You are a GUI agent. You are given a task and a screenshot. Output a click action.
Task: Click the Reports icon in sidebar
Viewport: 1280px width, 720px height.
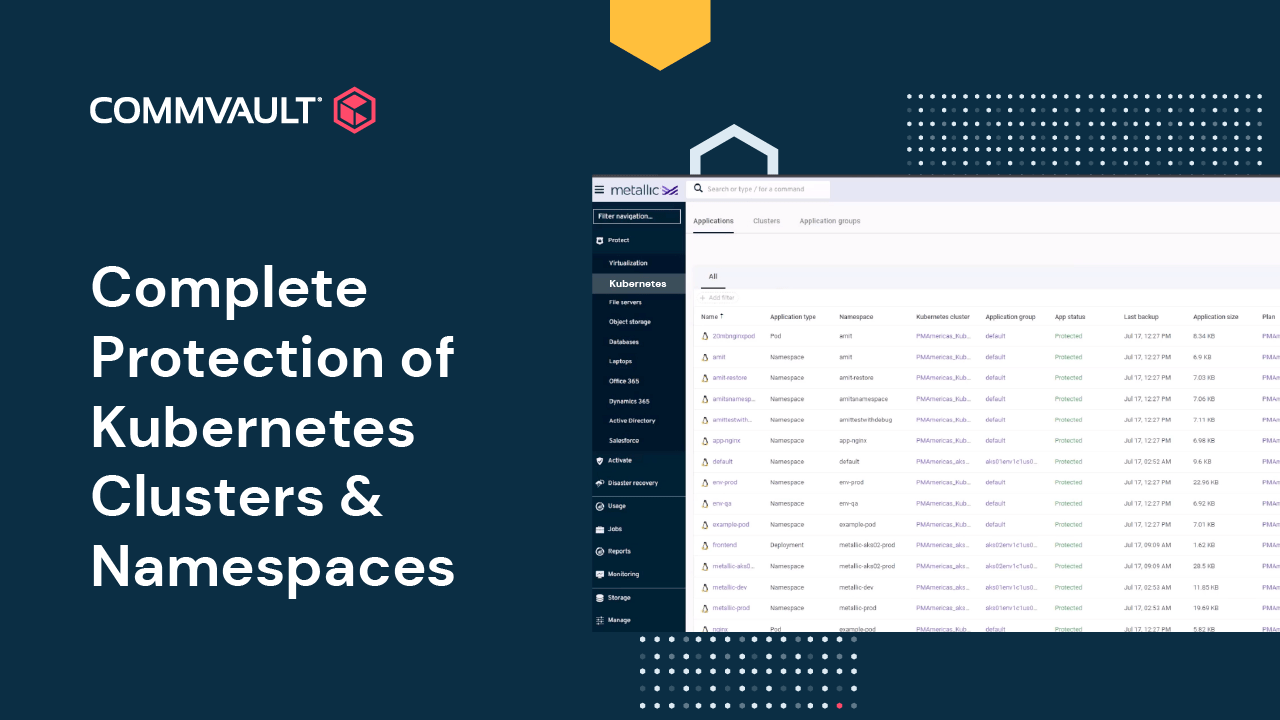(600, 552)
